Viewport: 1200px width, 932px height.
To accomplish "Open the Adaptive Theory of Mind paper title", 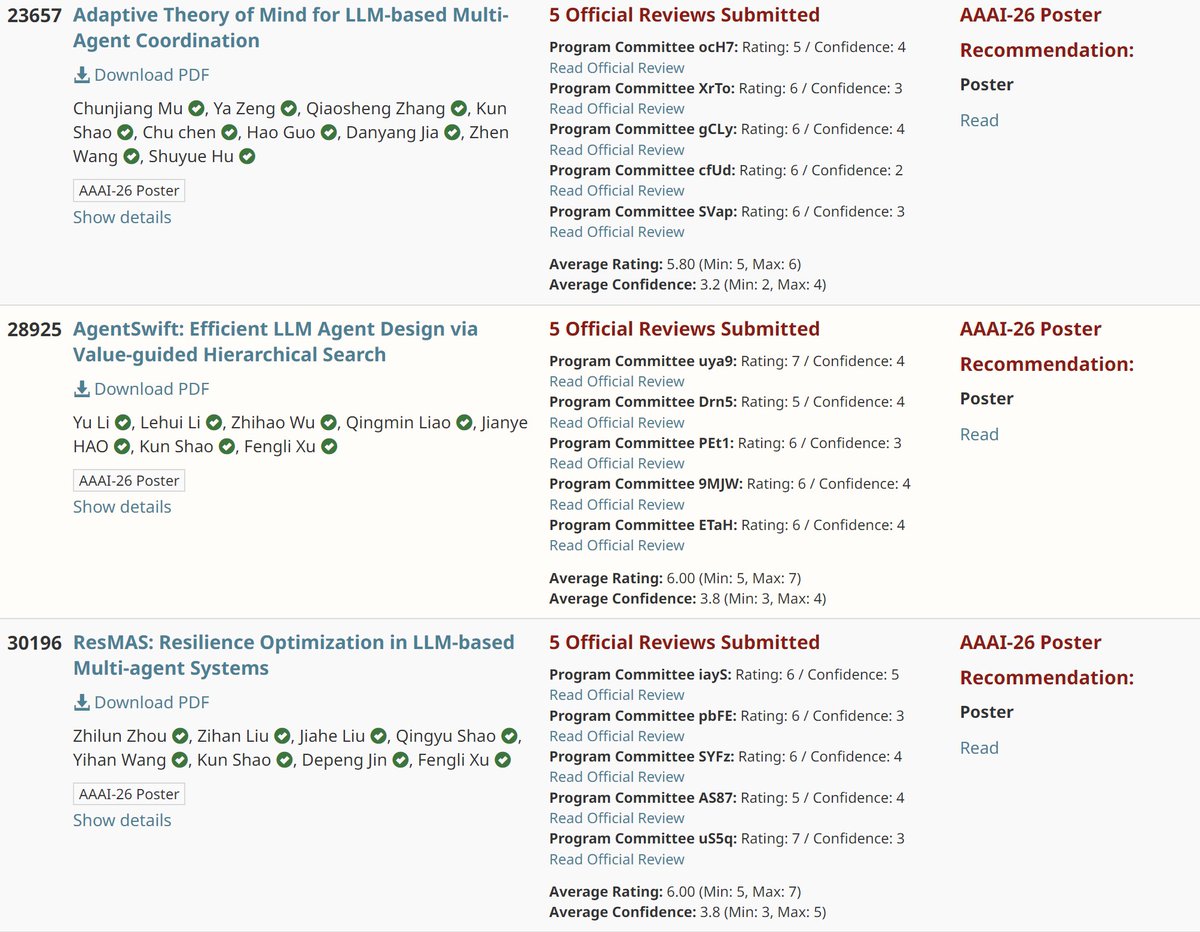I will tap(289, 15).
